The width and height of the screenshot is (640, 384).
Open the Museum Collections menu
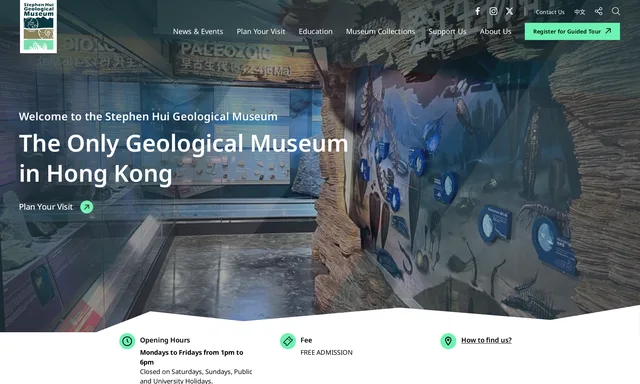click(380, 31)
